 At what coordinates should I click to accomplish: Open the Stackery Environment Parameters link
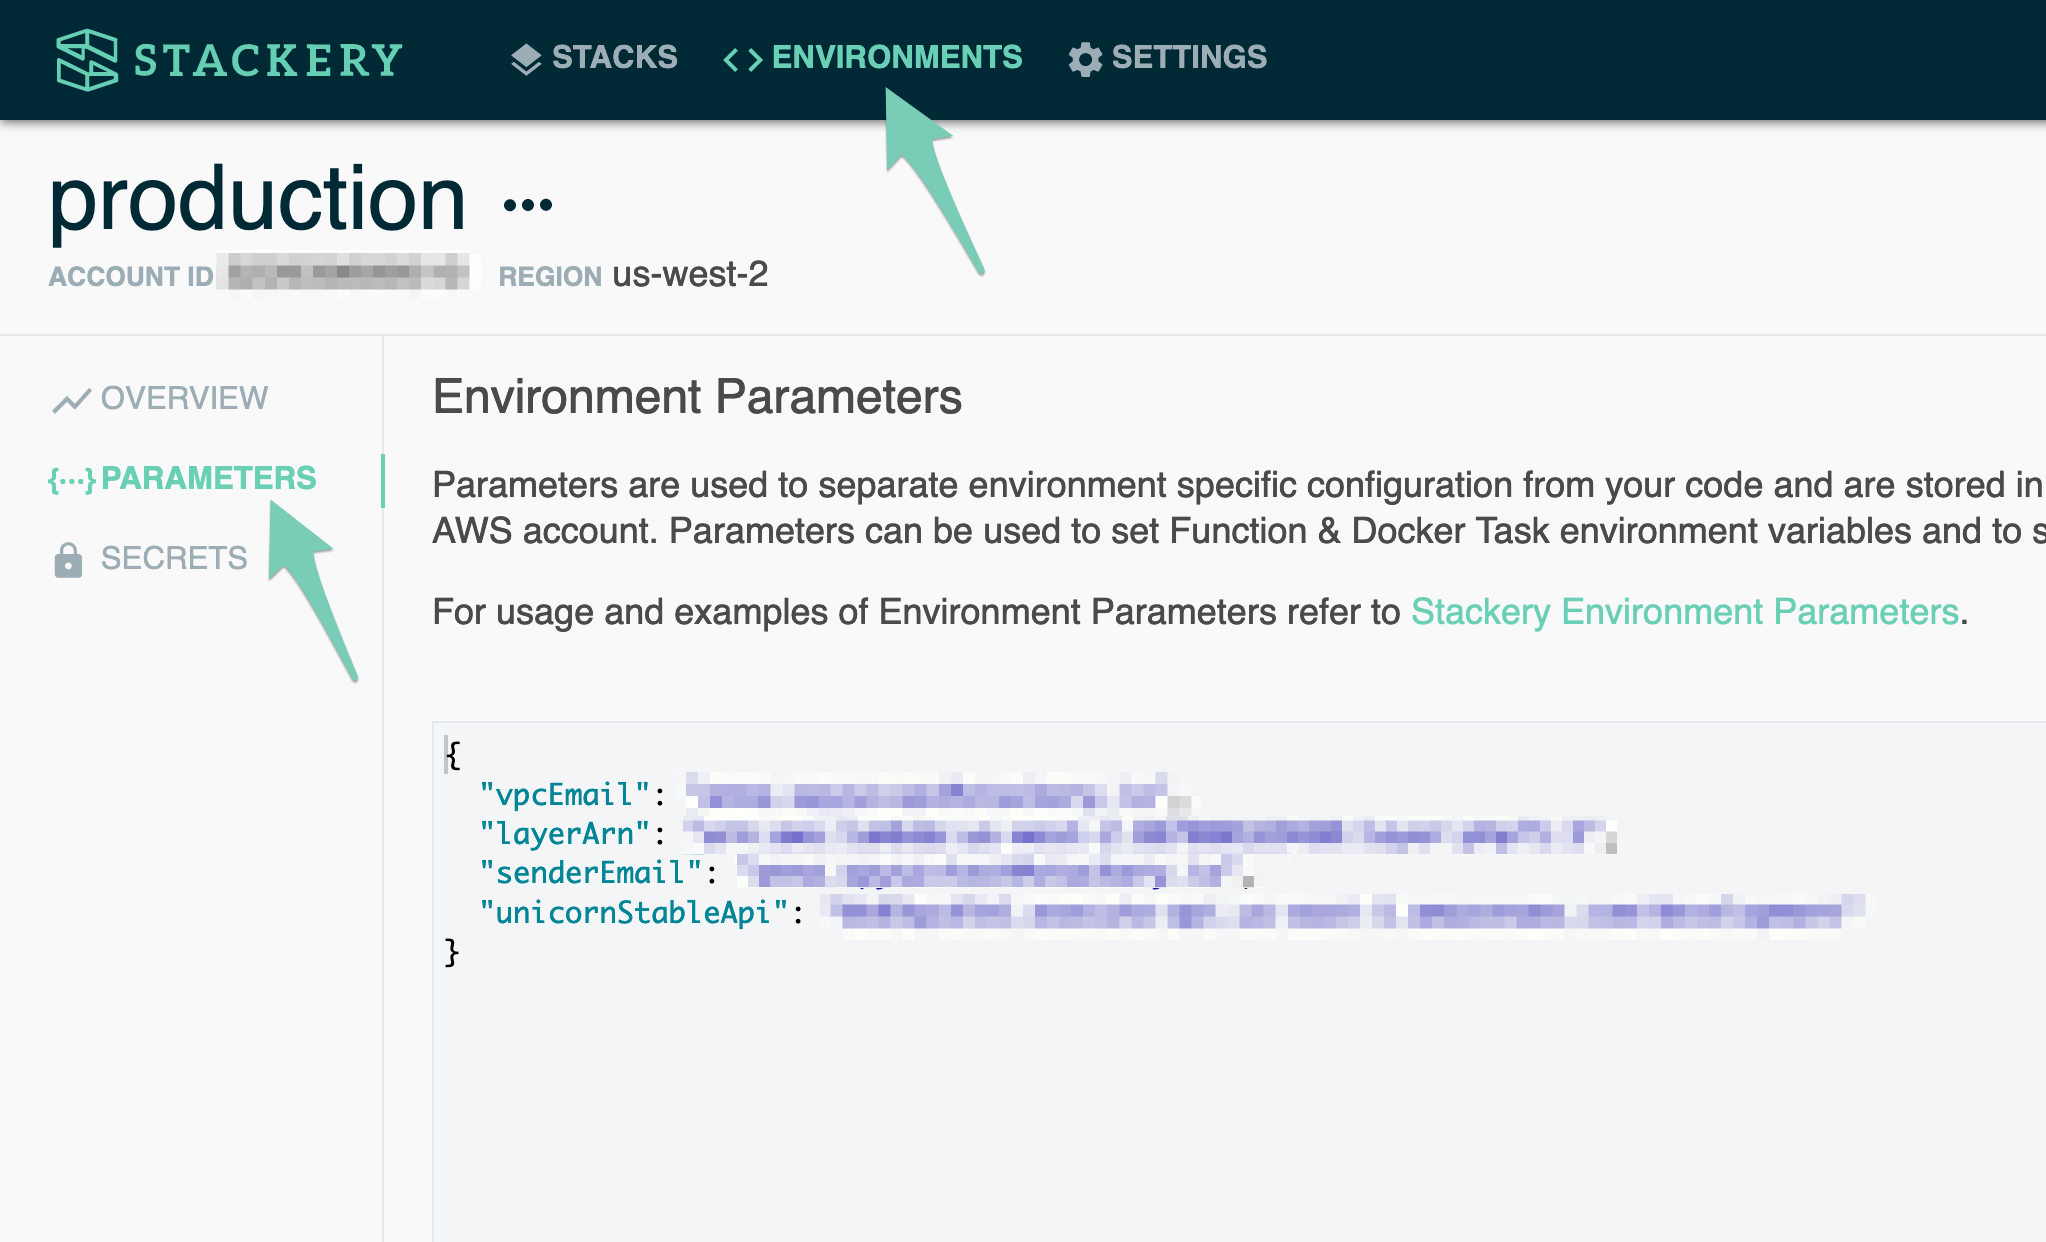click(1684, 611)
